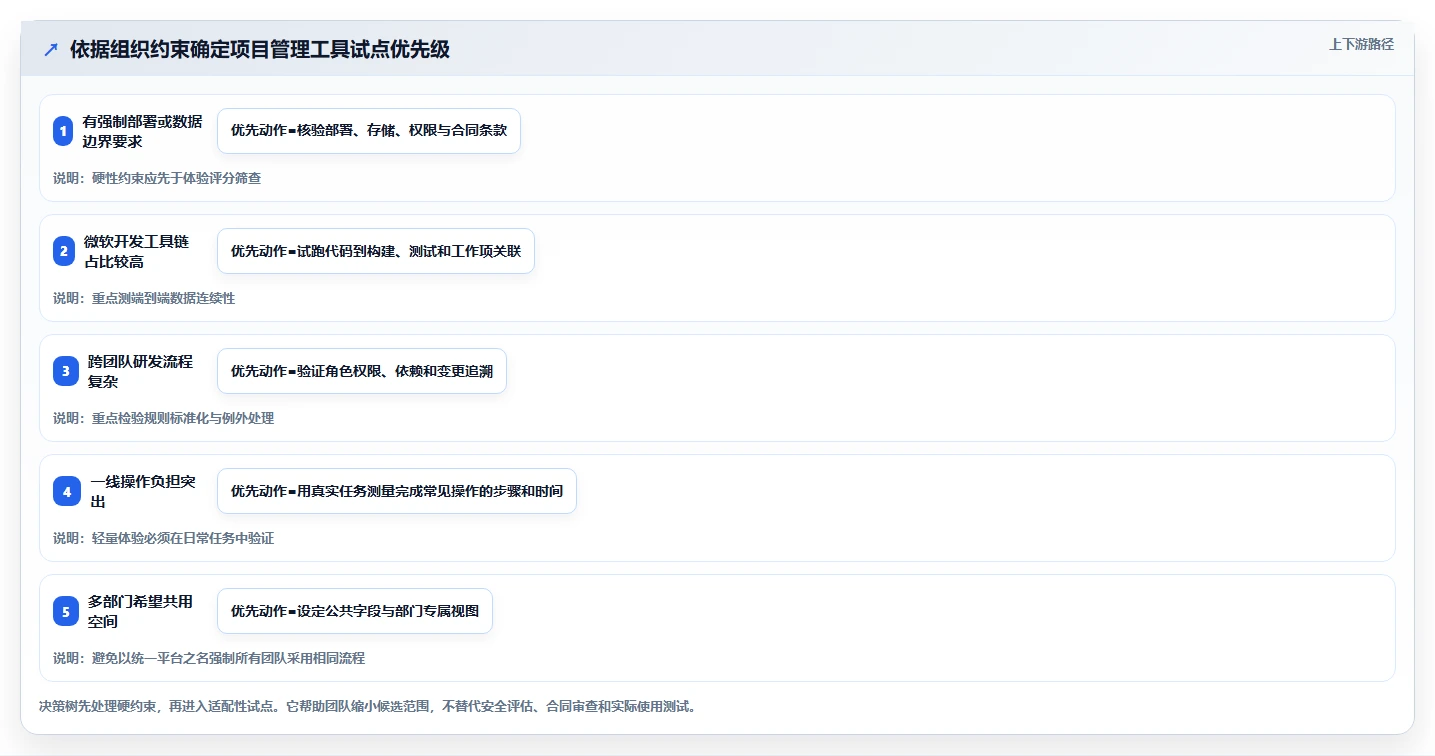
Task: Click action 设定公共字段与部门专属视图
Action: click(355, 611)
